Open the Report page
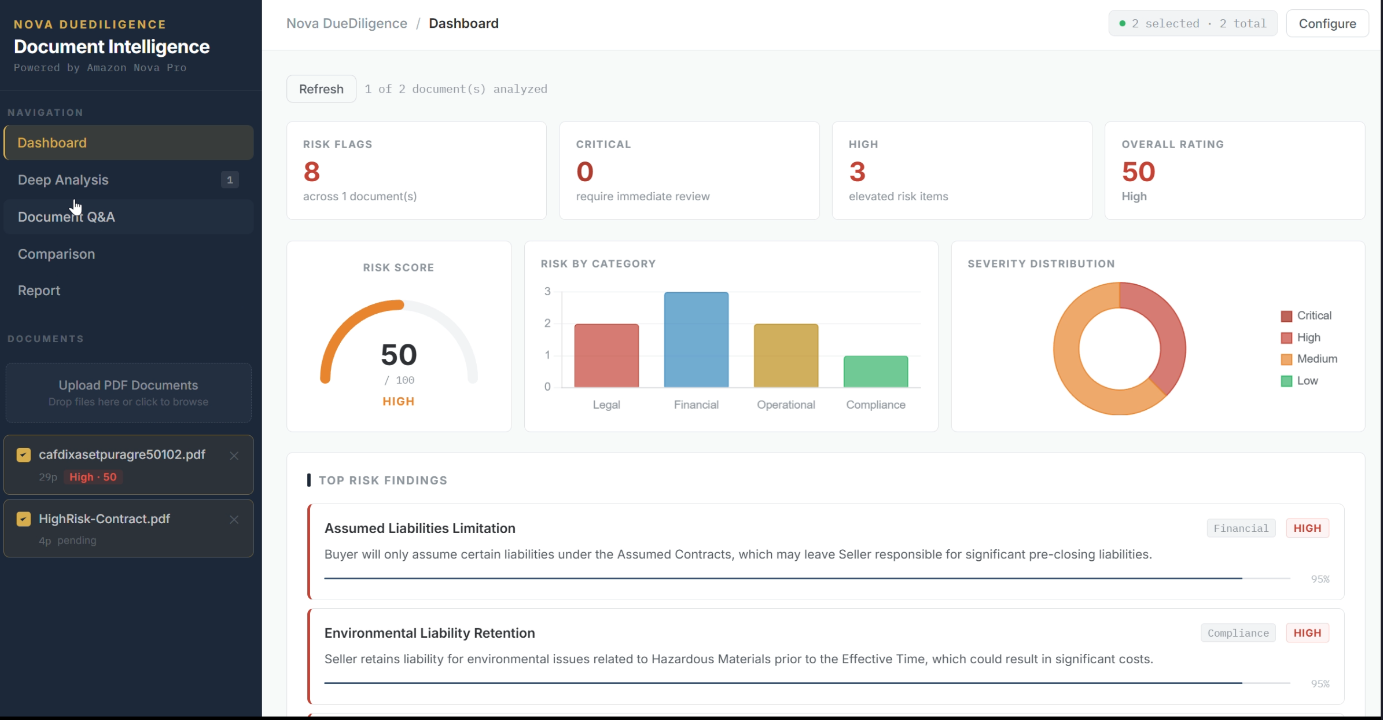Screen dimensions: 1383x720 point(128,291)
